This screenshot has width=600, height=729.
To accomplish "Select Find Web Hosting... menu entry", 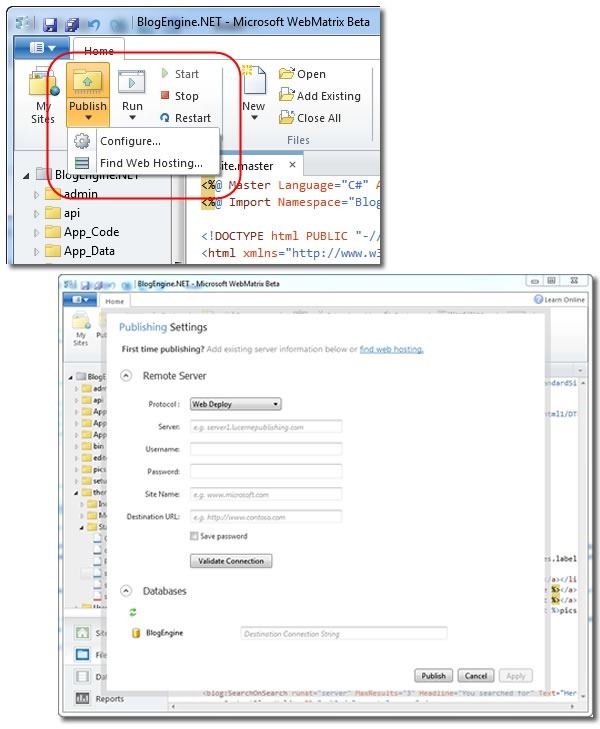I will tap(150, 163).
